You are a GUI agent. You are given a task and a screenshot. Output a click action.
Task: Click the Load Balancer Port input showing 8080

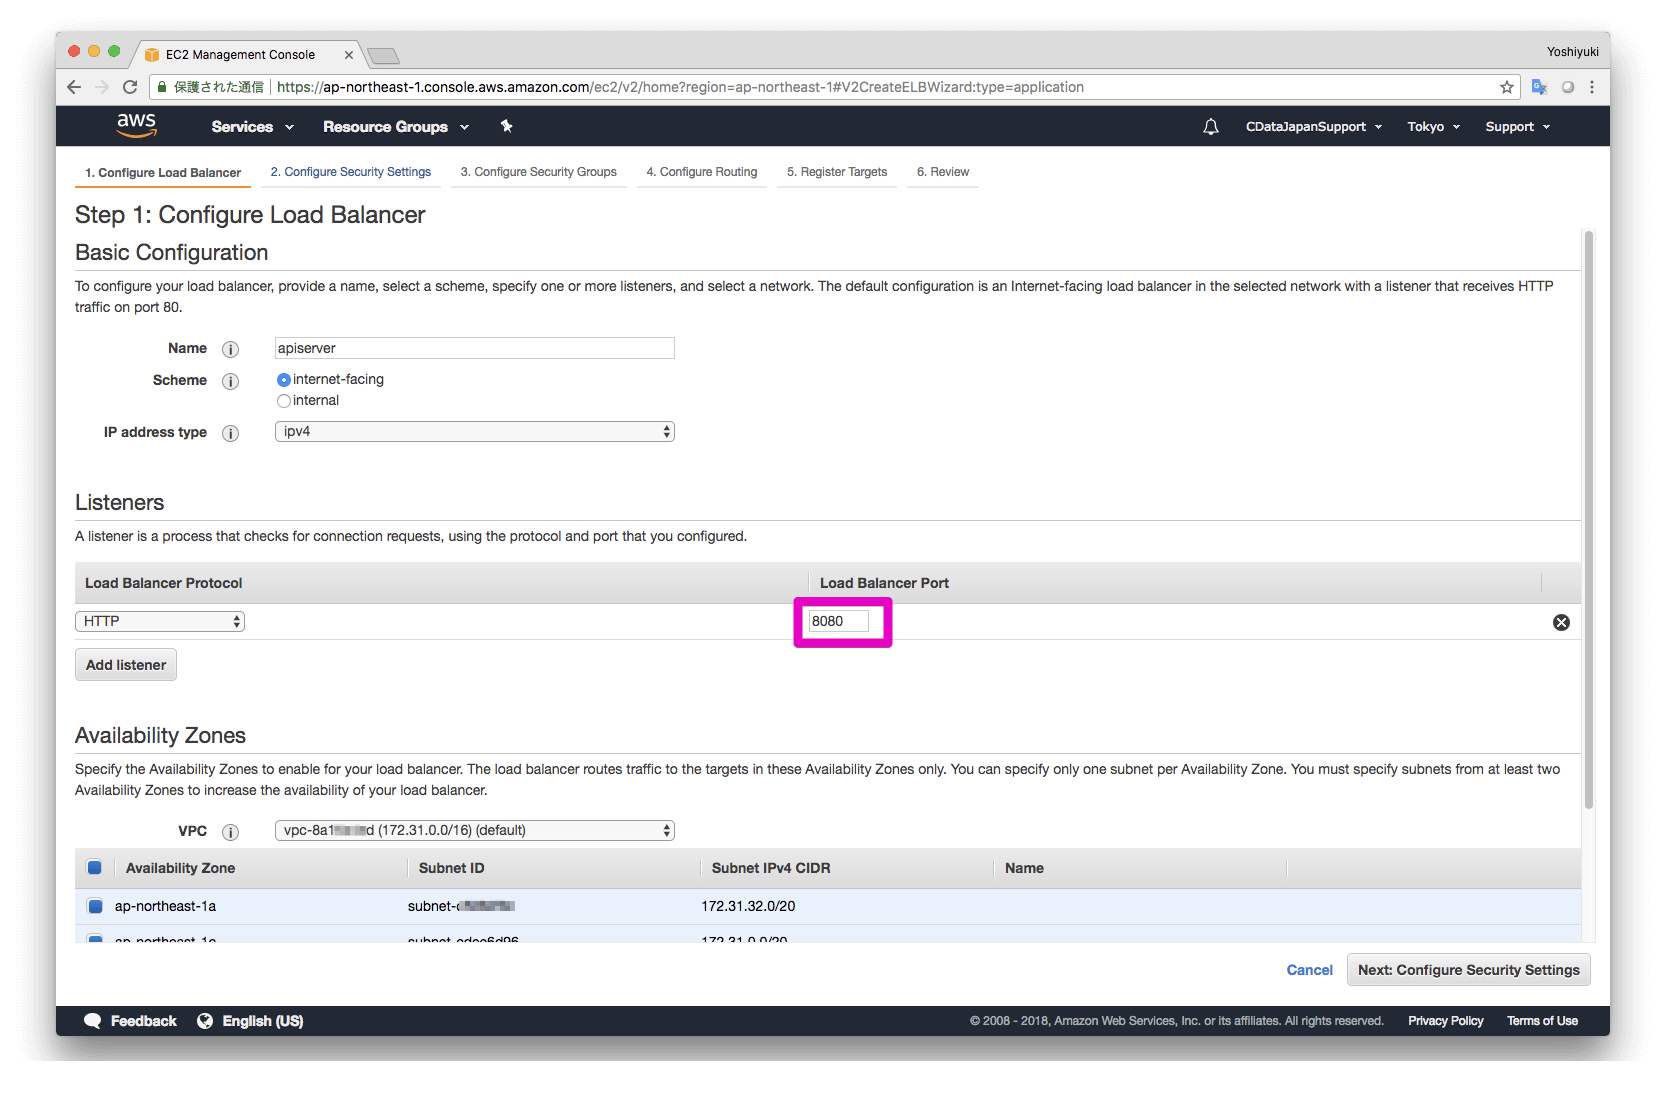(840, 621)
